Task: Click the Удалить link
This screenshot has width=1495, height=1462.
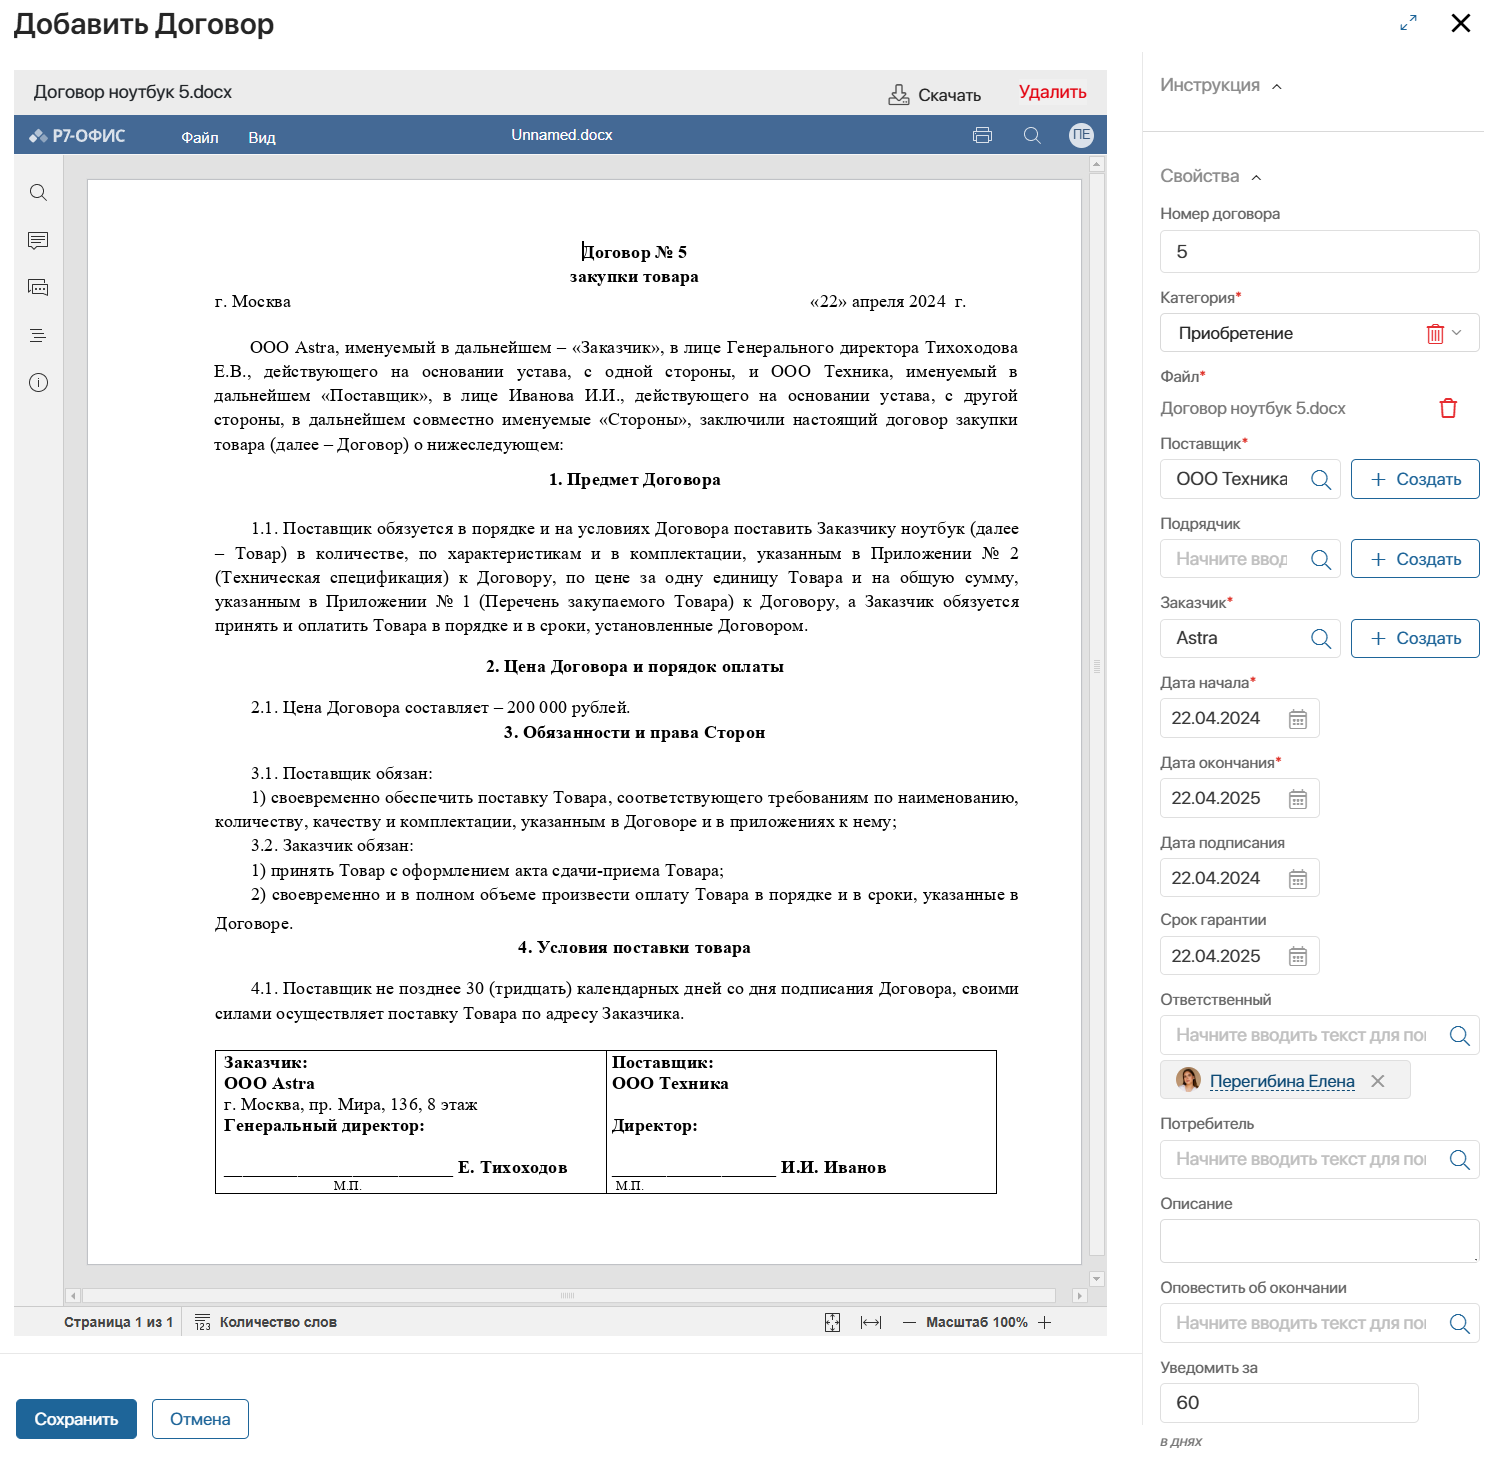Action: click(x=1052, y=92)
